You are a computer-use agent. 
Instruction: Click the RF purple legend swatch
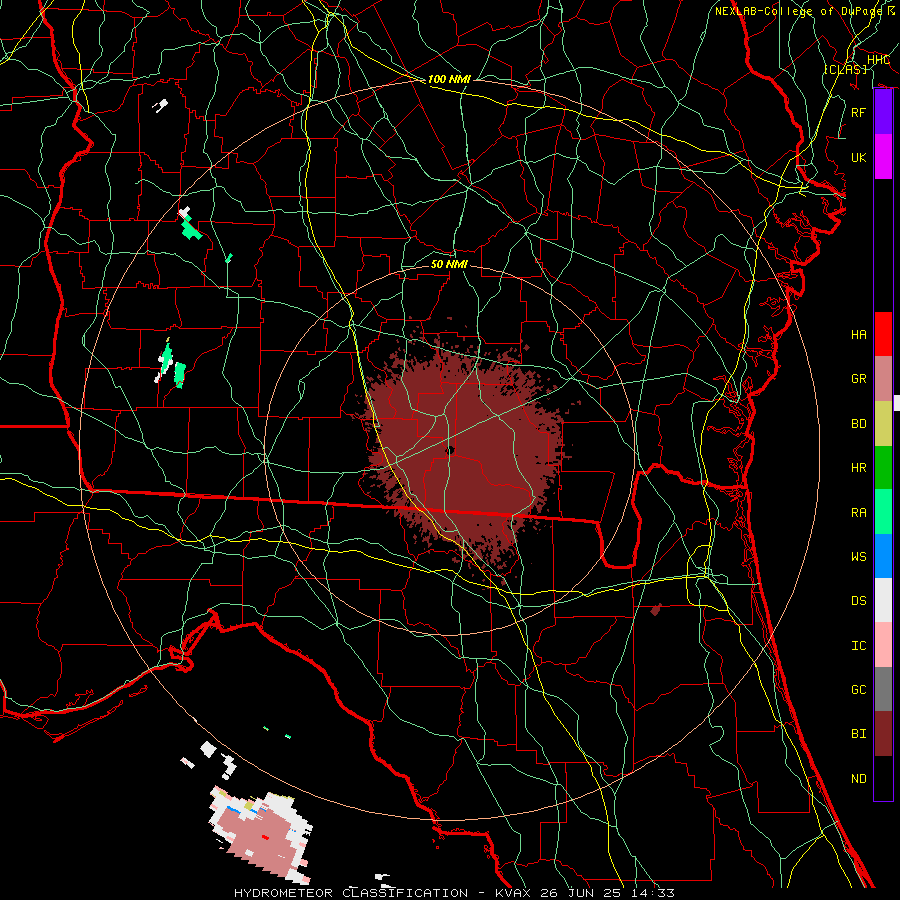(x=883, y=112)
